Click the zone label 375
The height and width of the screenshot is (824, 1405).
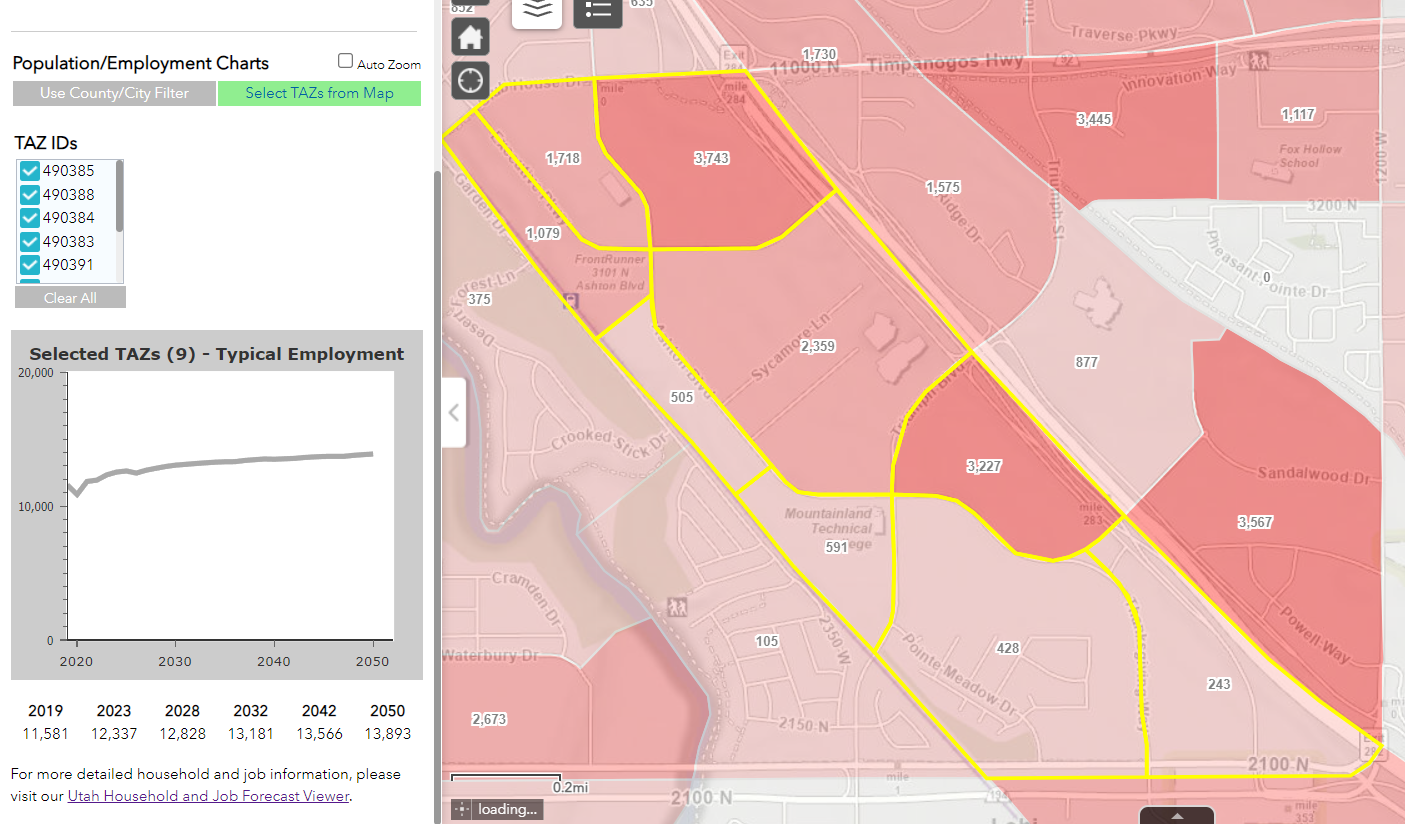tap(479, 299)
